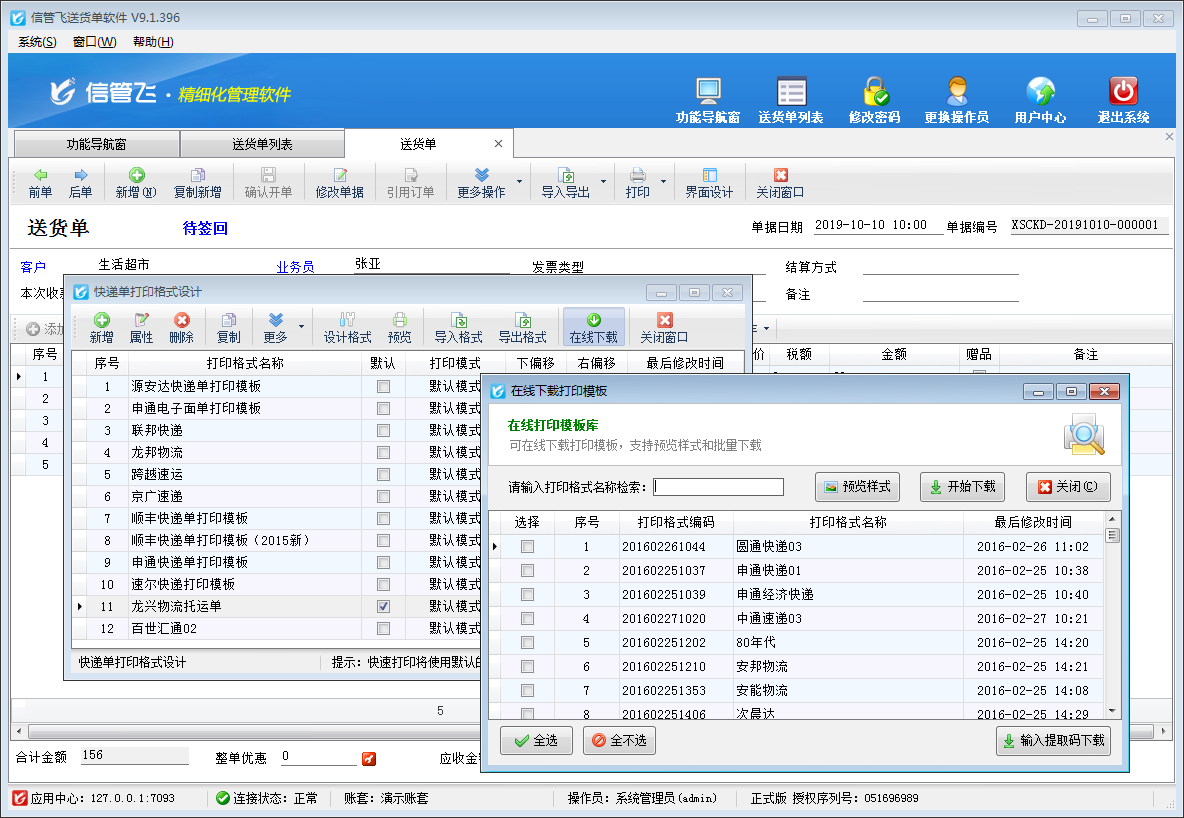This screenshot has width=1184, height=818.
Task: Click the 导出格式 icon
Action: click(523, 328)
